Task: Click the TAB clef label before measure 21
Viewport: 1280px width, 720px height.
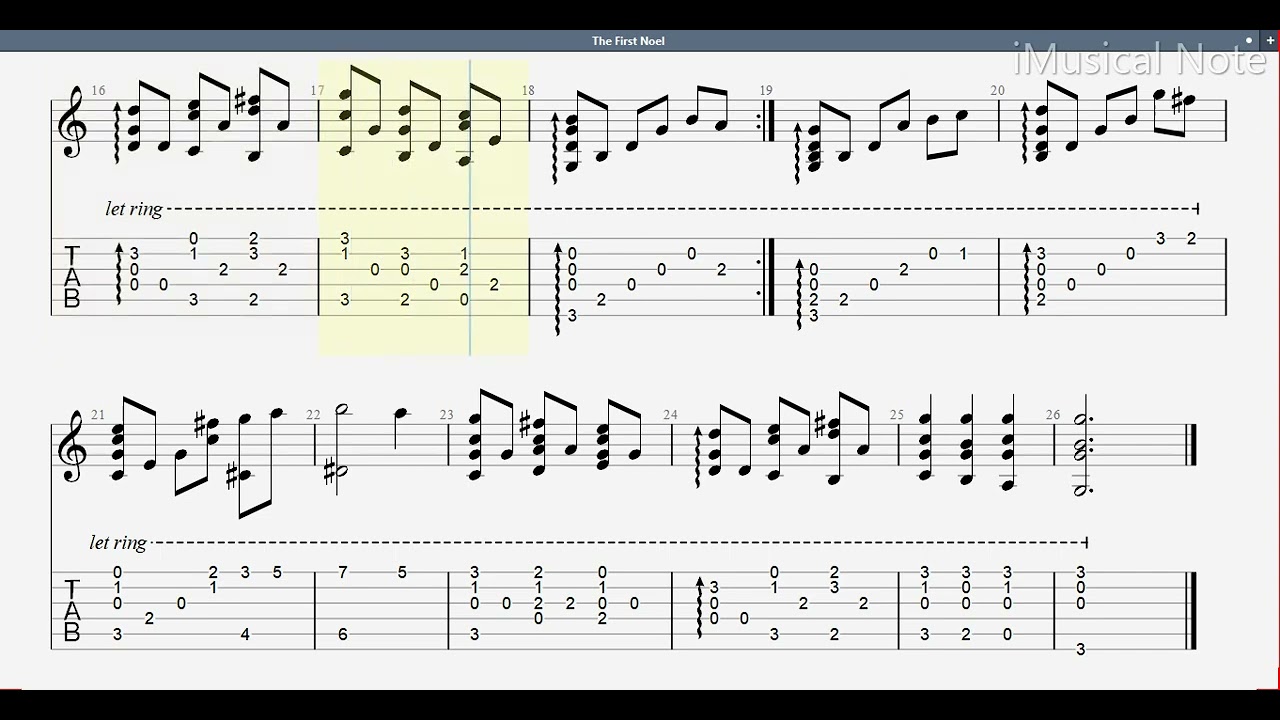Action: 72,609
